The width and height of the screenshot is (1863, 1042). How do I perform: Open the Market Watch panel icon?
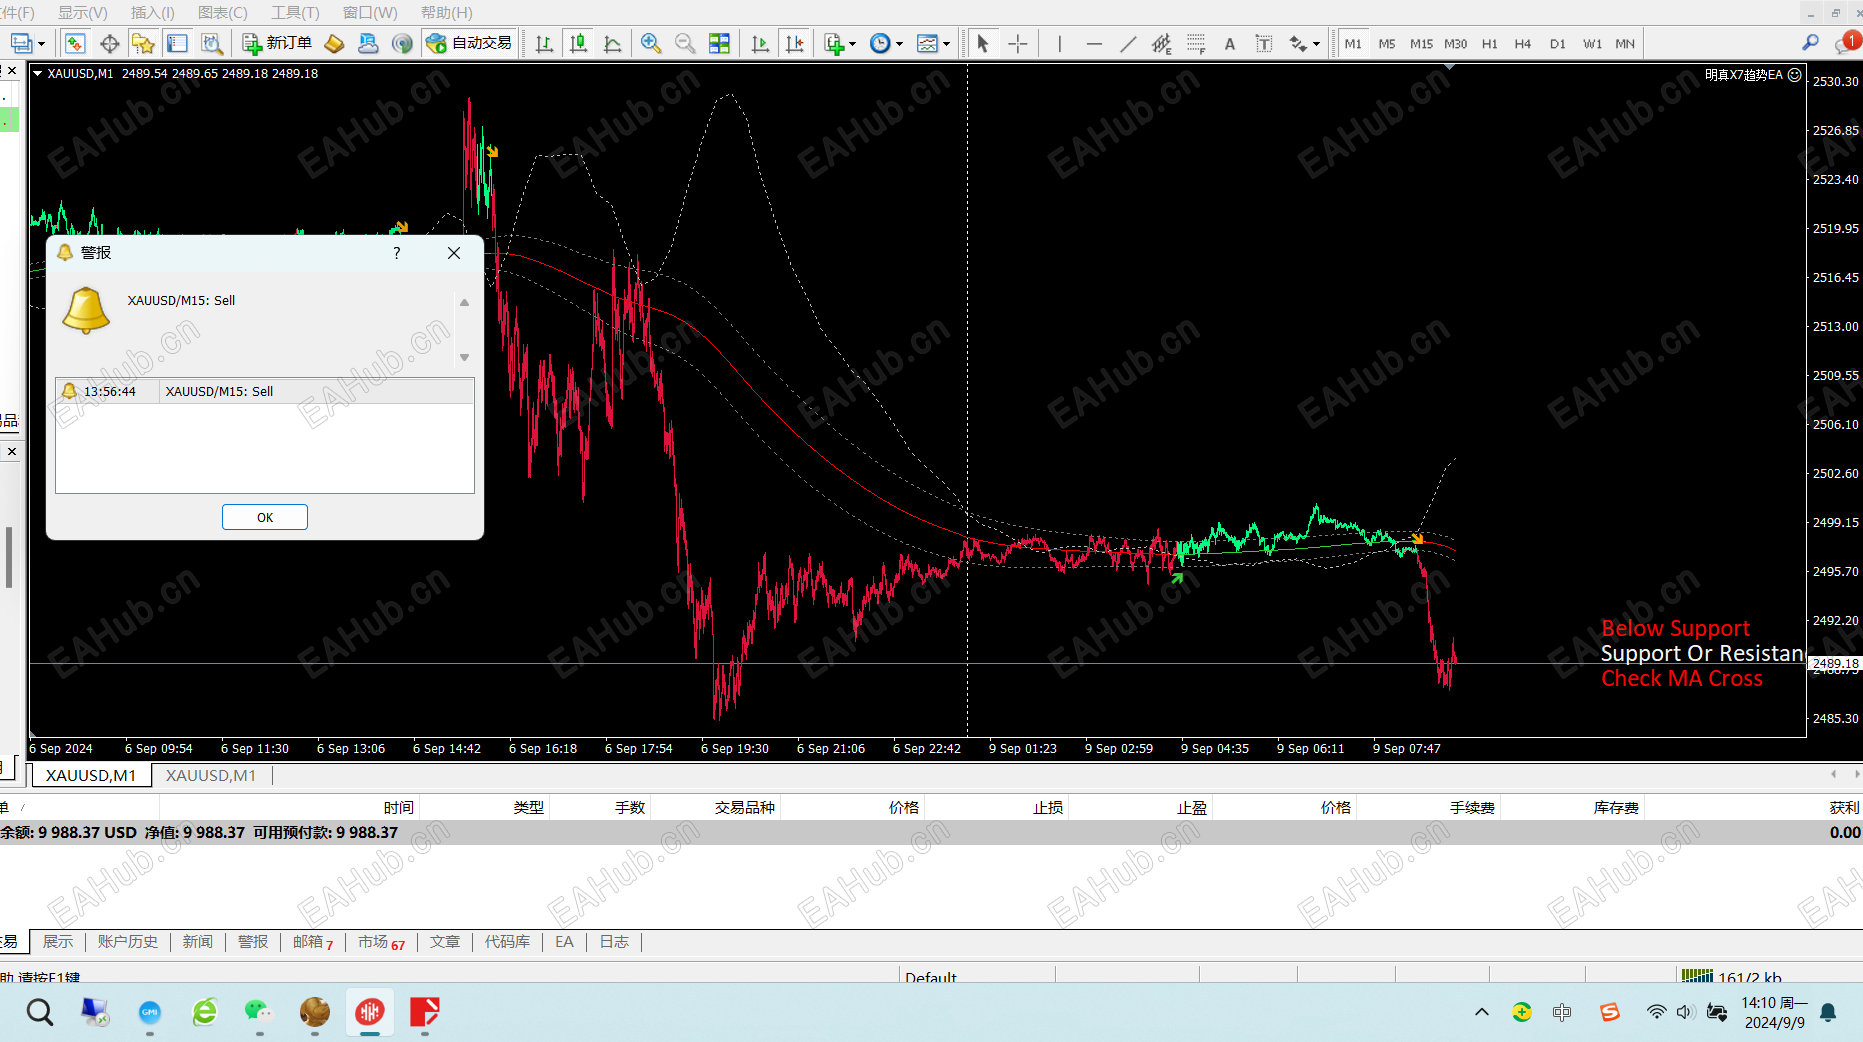(75, 44)
